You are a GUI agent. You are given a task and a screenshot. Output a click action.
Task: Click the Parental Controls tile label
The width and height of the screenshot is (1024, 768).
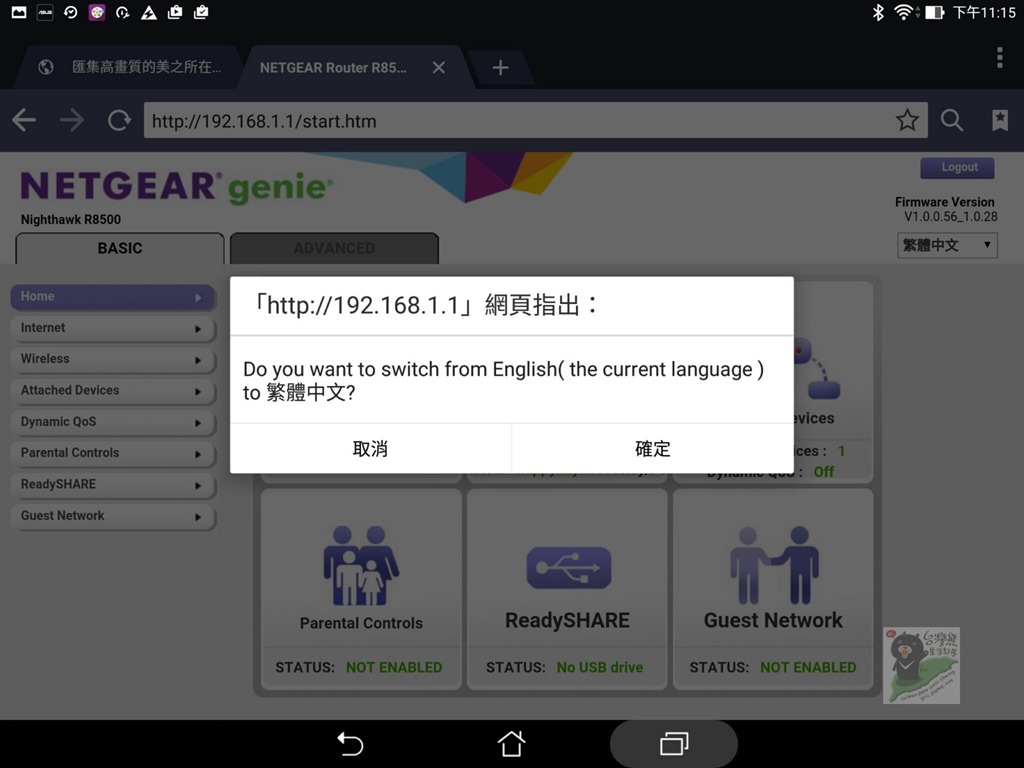point(361,623)
